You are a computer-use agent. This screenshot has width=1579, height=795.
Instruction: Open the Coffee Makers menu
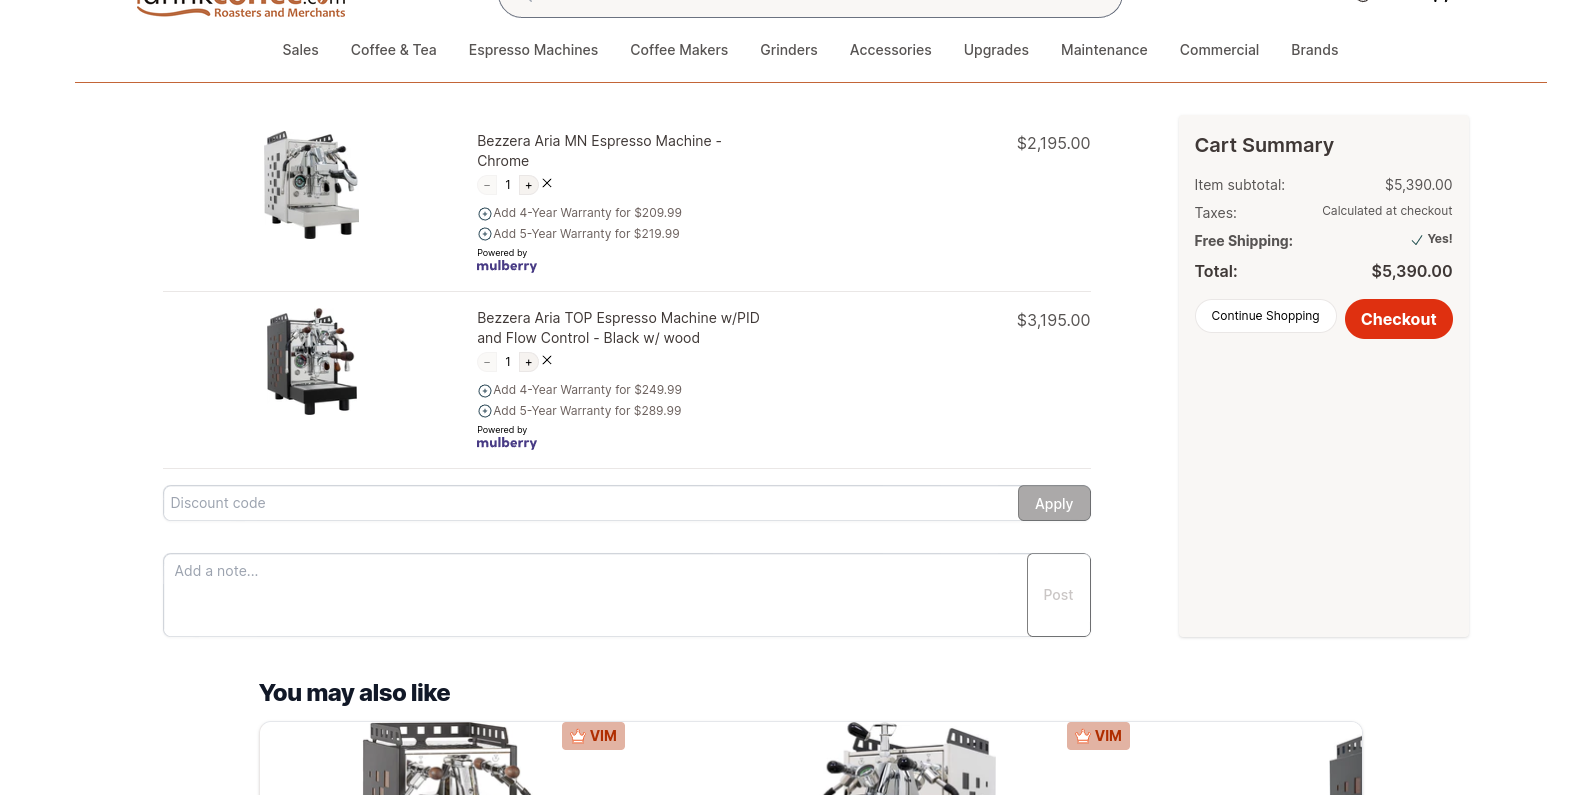(x=679, y=50)
